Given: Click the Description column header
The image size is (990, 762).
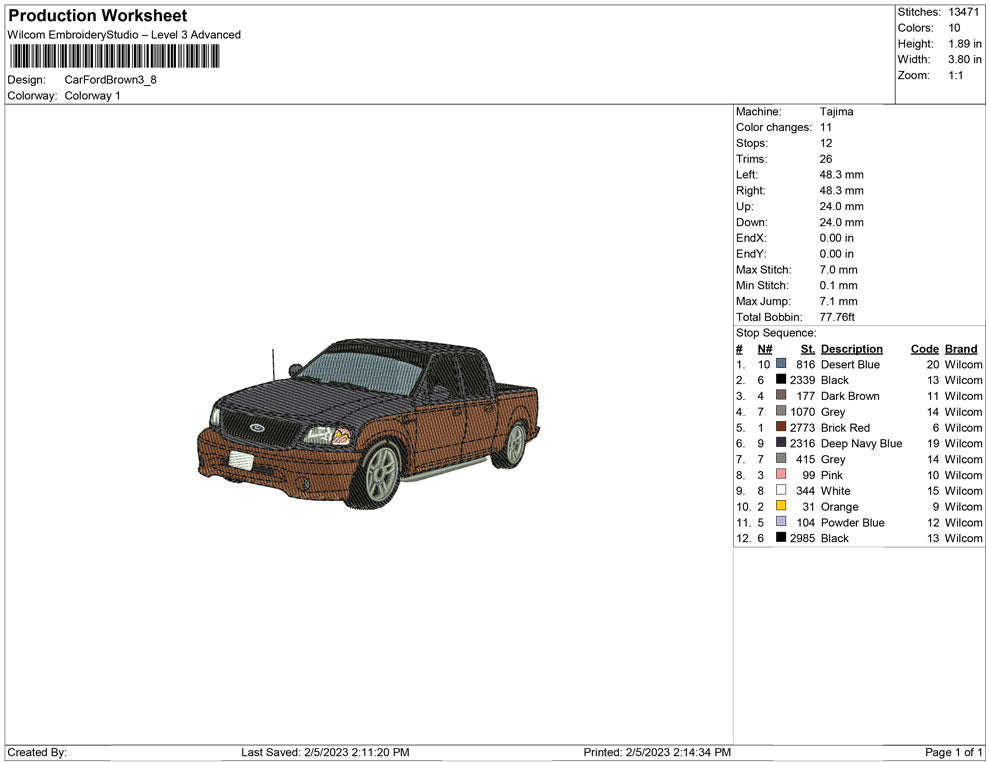Looking at the screenshot, I should (x=851, y=349).
